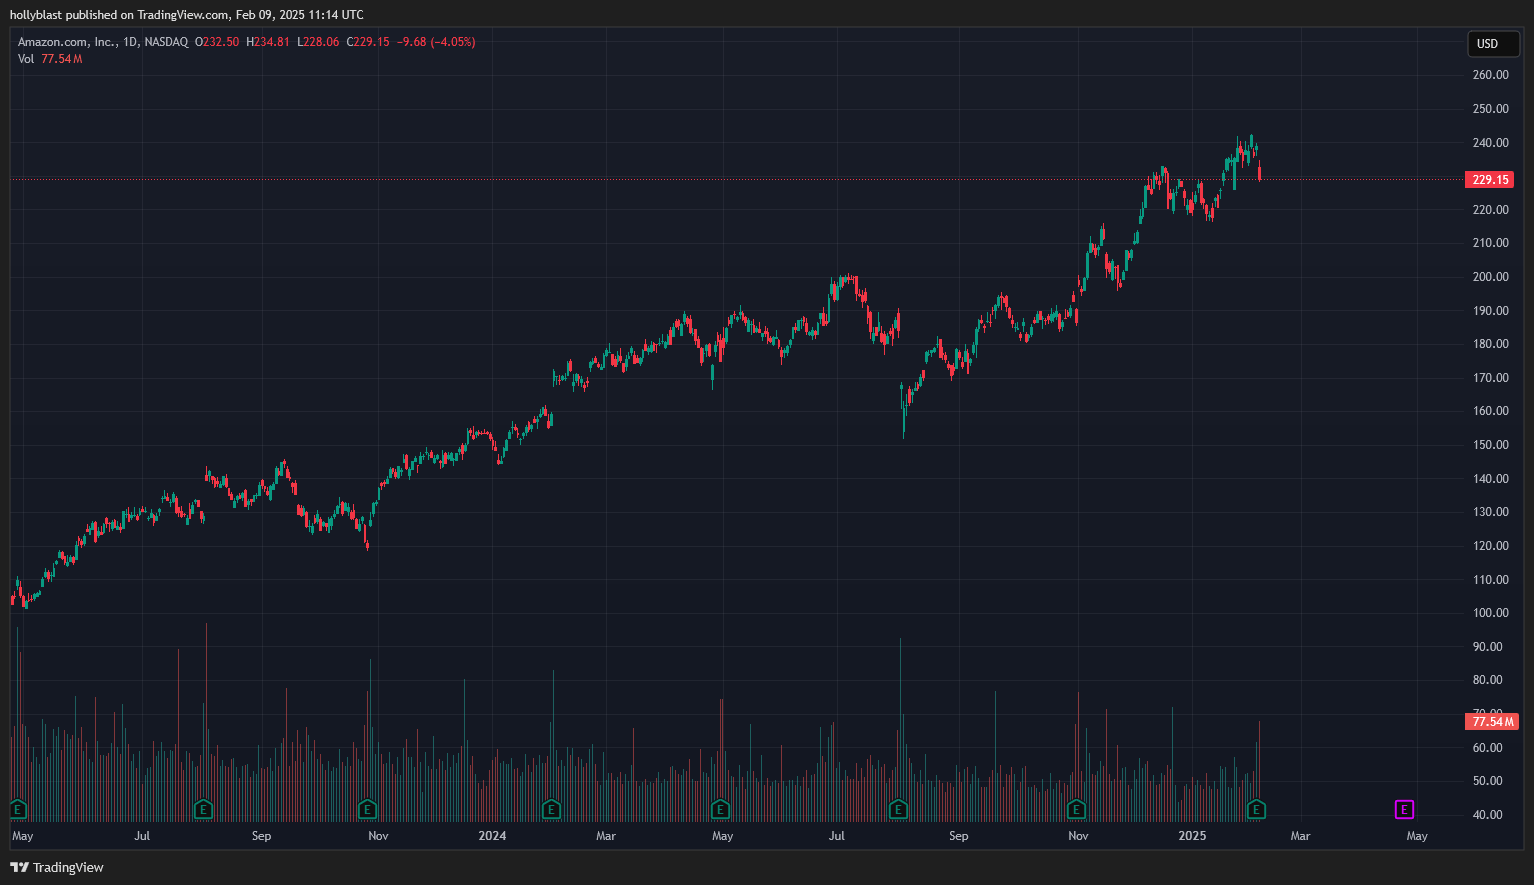Select the 1D interval label
The width and height of the screenshot is (1534, 885).
pos(129,42)
